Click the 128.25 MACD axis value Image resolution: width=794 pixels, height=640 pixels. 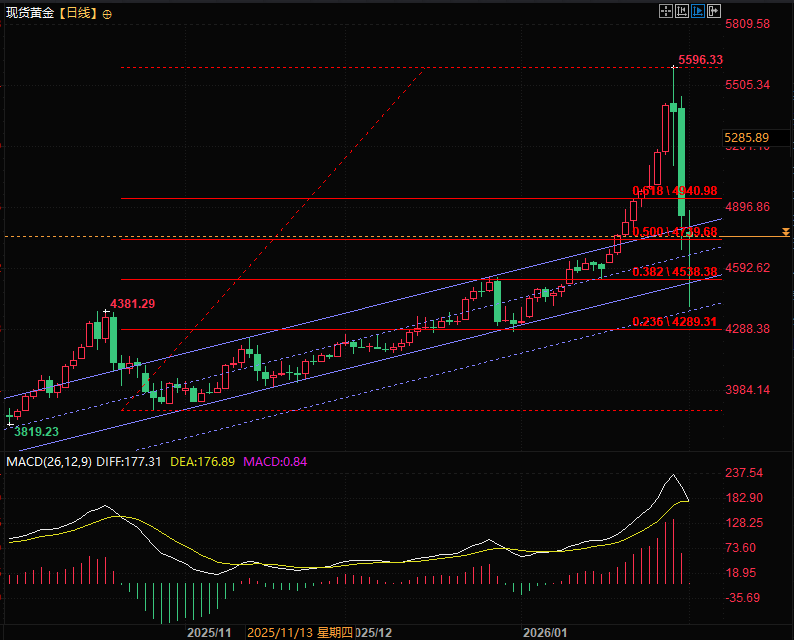click(744, 523)
